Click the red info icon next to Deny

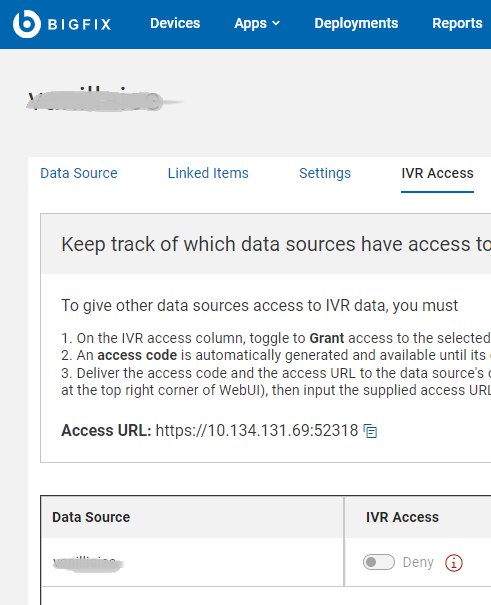[454, 563]
